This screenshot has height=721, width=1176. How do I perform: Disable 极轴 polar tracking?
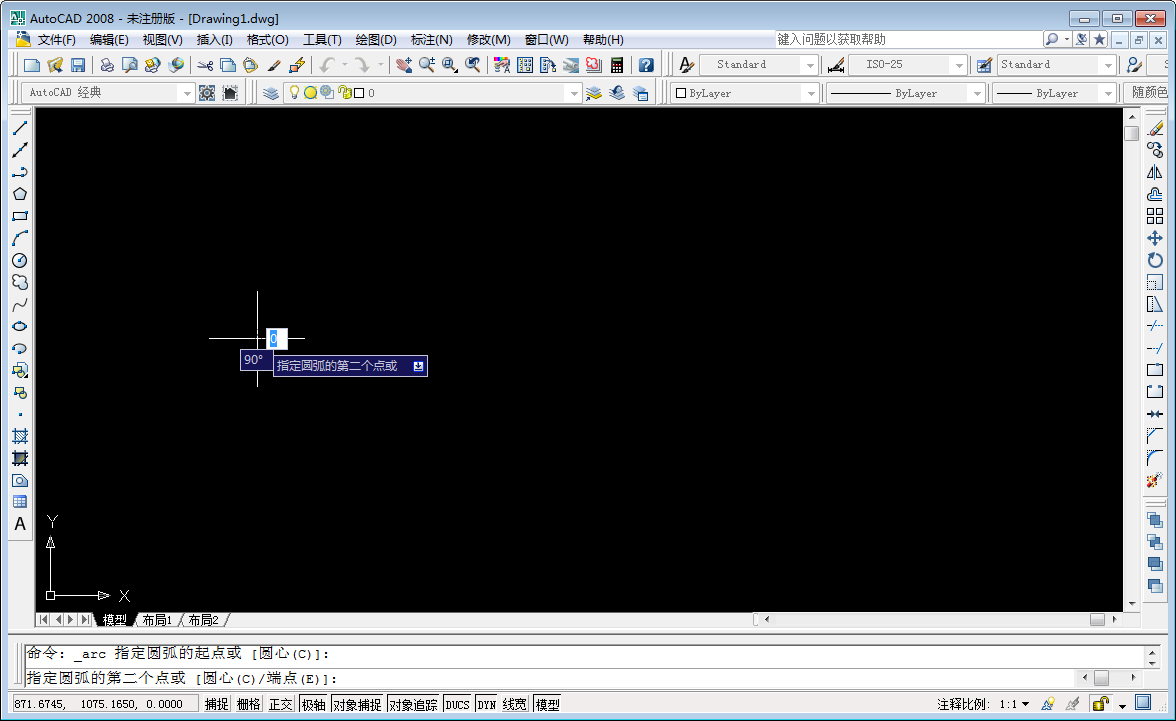click(311, 703)
